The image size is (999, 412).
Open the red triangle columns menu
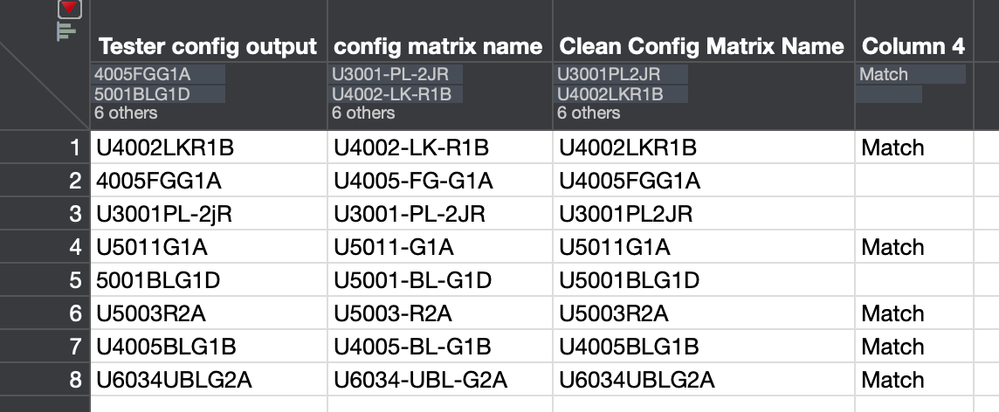tap(69, 9)
